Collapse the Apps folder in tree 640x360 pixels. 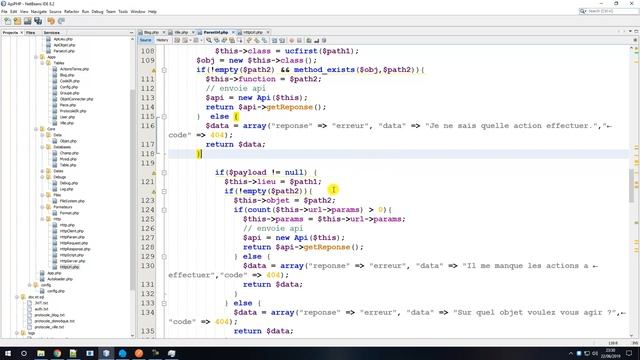click(36, 57)
